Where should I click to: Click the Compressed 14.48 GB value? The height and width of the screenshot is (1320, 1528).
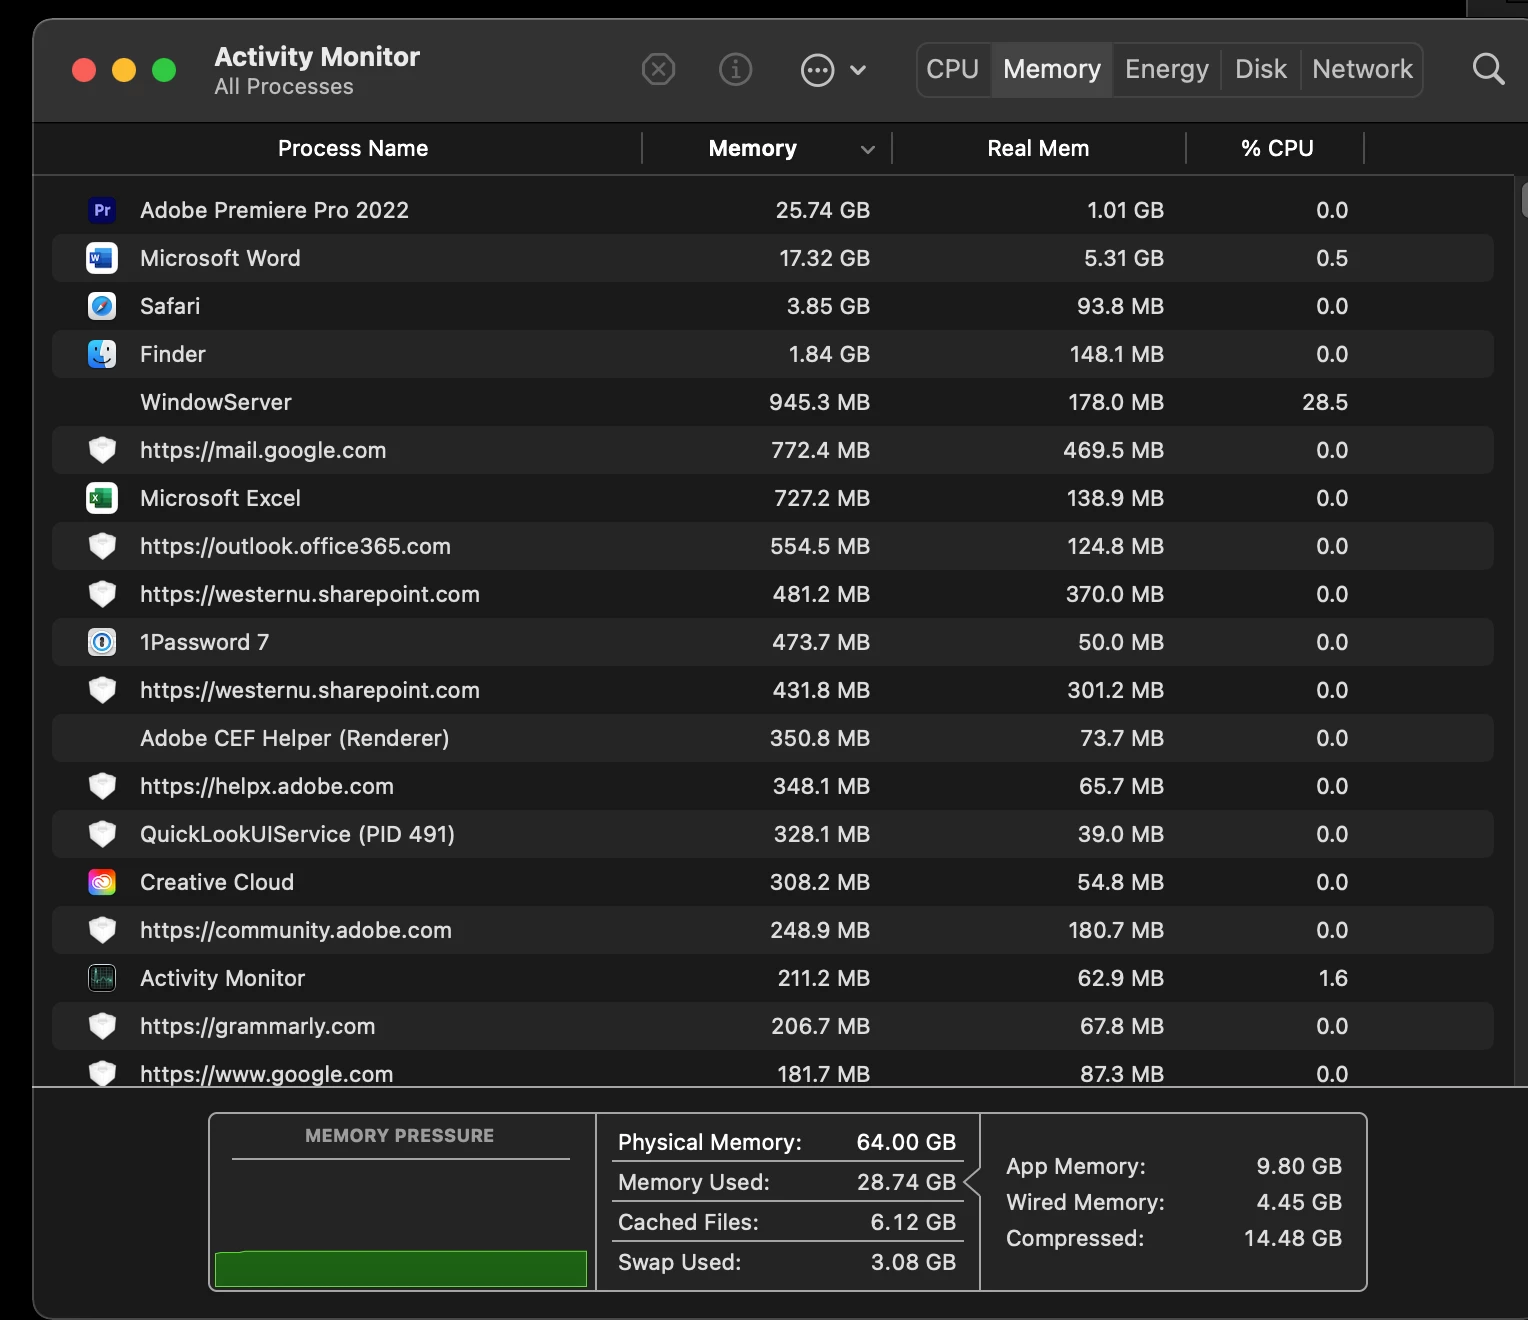click(x=1292, y=1238)
